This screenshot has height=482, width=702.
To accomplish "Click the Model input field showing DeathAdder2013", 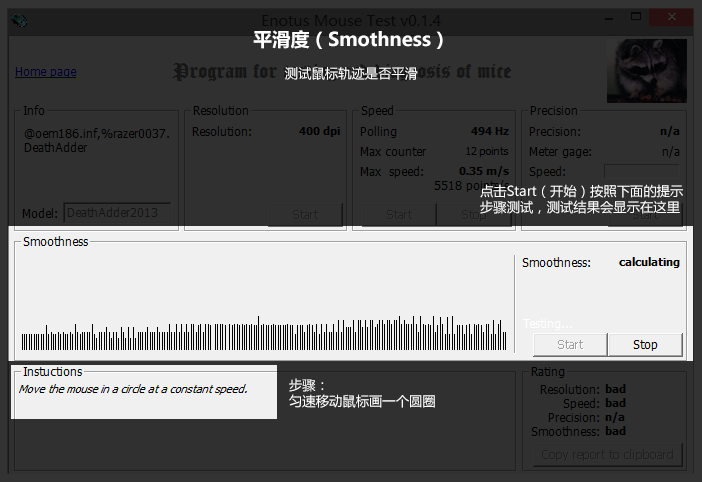I will point(117,213).
